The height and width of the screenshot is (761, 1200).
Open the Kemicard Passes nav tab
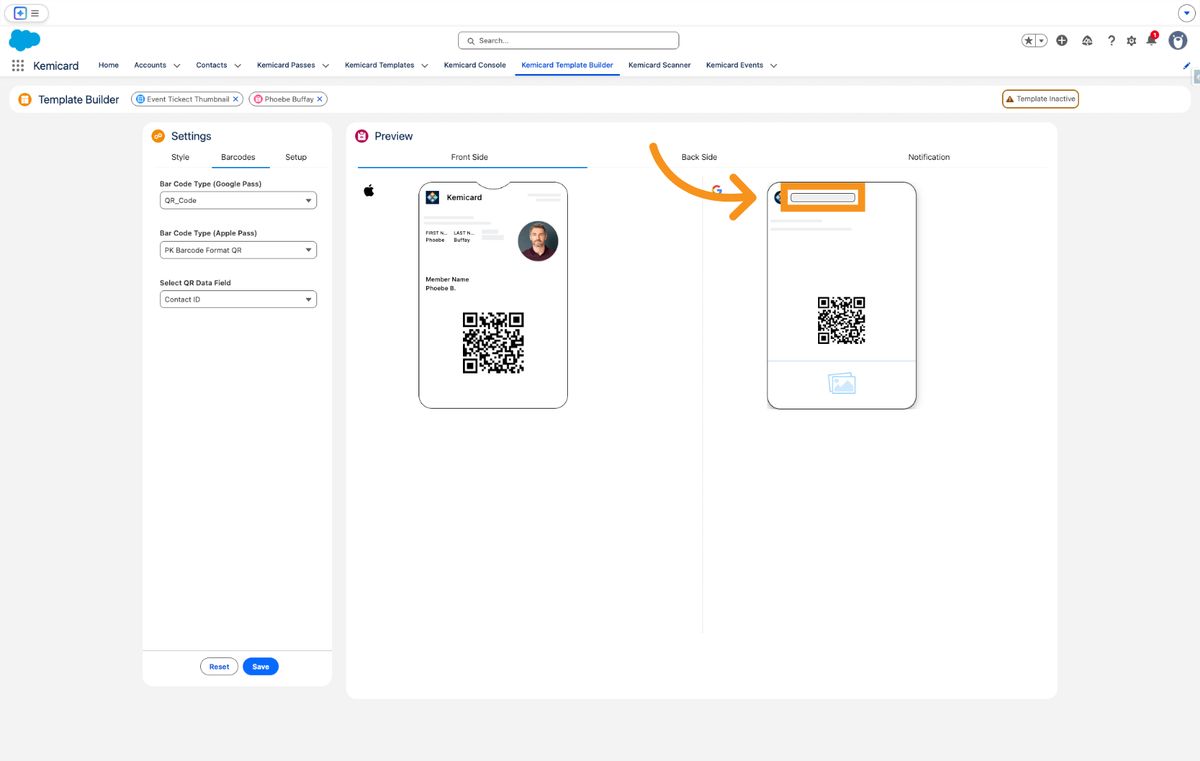tap(286, 65)
